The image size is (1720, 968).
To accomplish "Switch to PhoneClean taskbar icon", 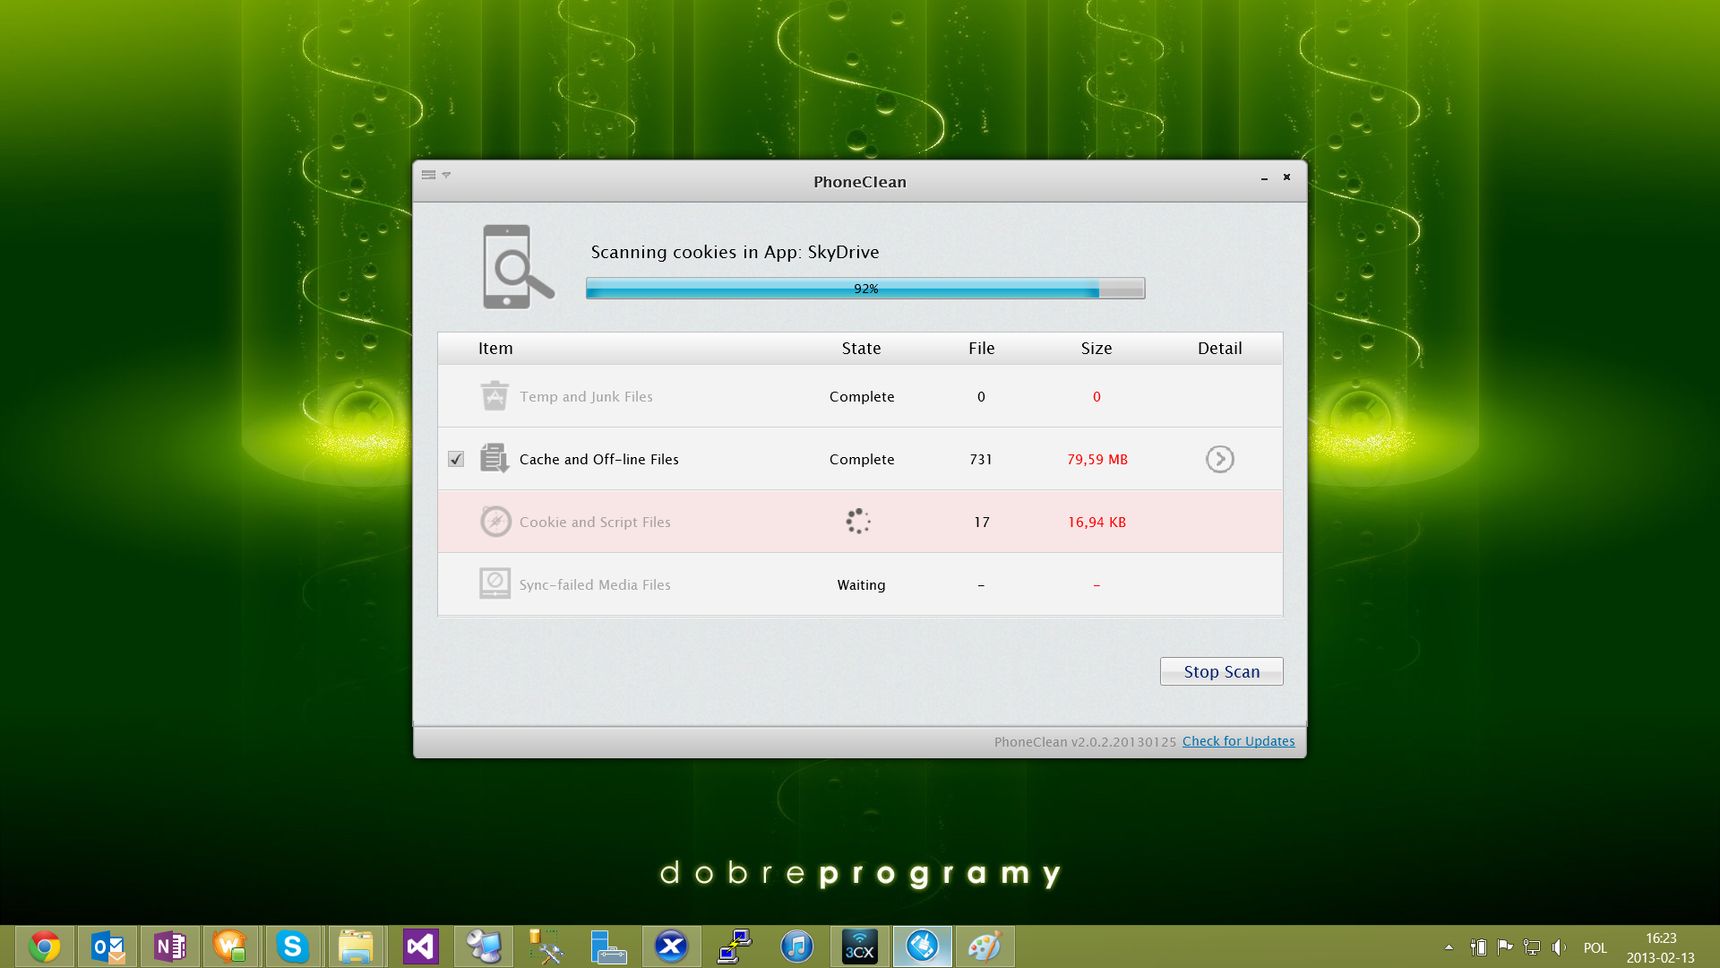I will click(x=922, y=946).
